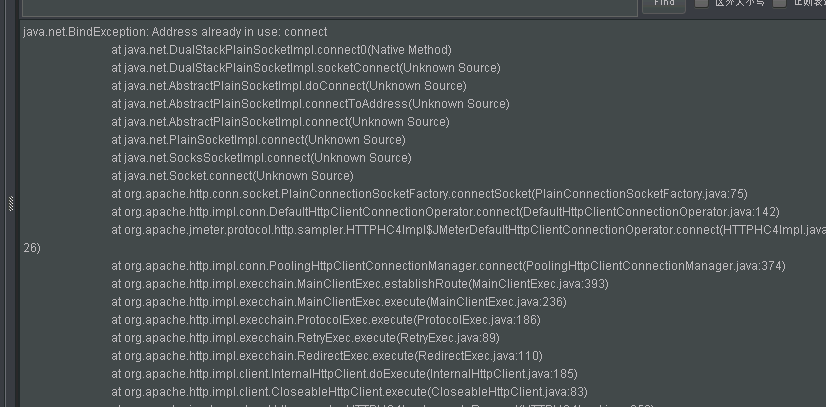Click the DualStackPlainSocketImpl.connect0 Native Method line

pyautogui.click(x=281, y=50)
